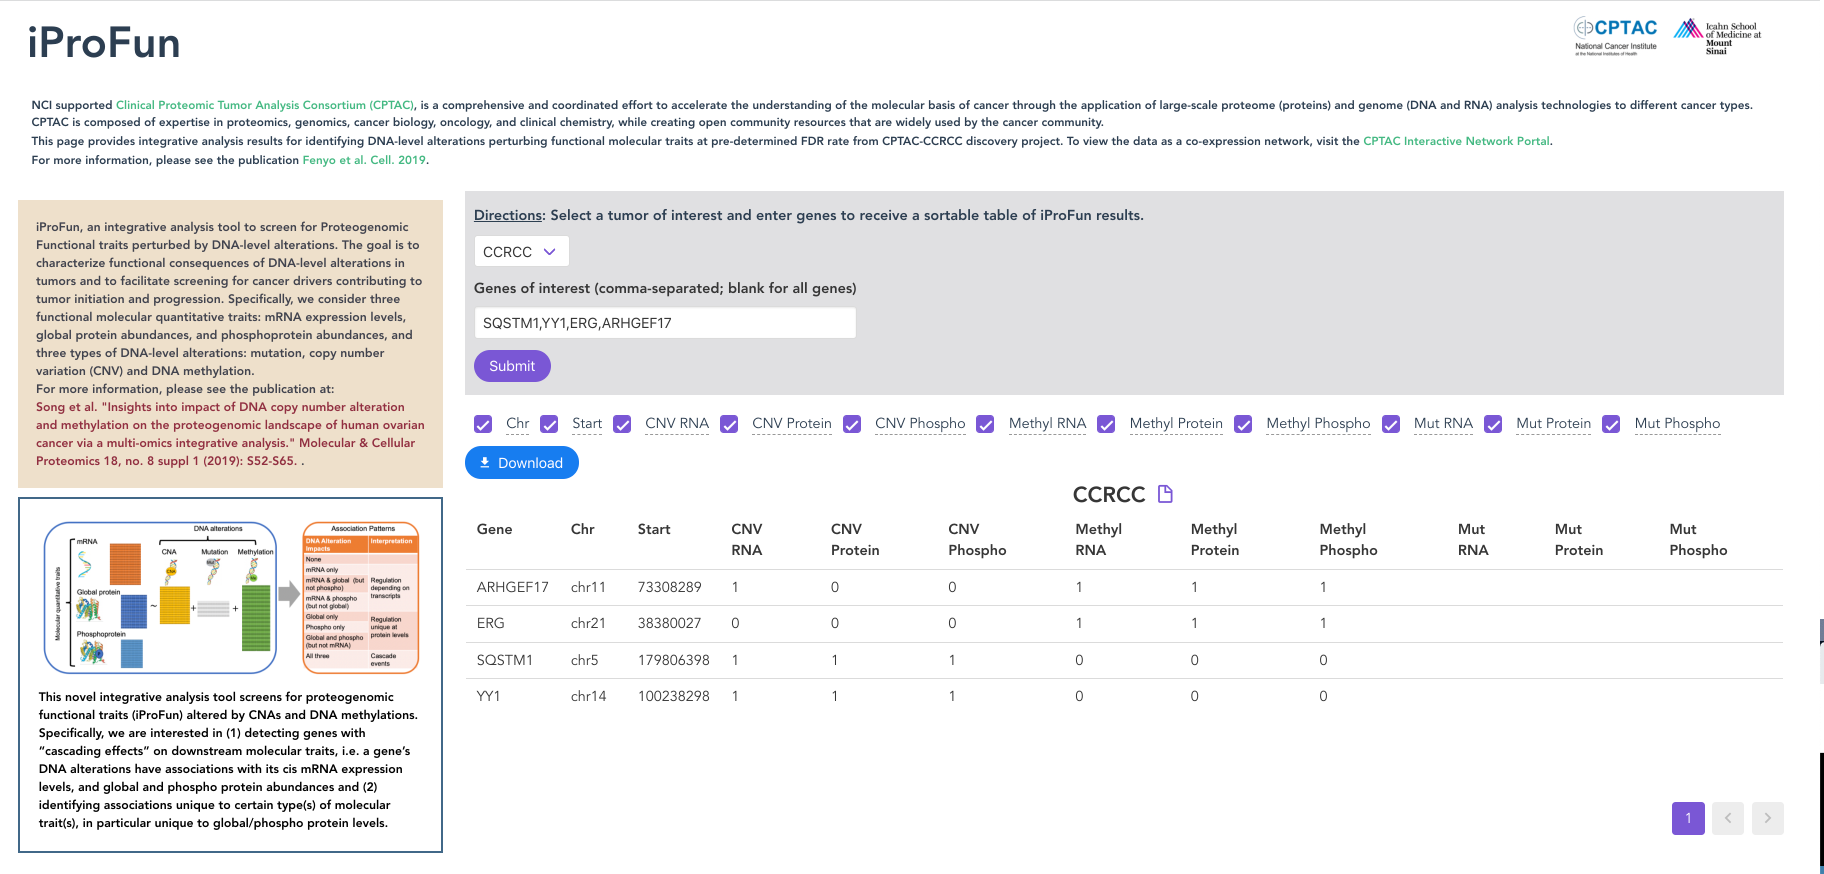Visit the CPTAC Interactive Network Portal link
The image size is (1824, 874).
[x=1456, y=141]
